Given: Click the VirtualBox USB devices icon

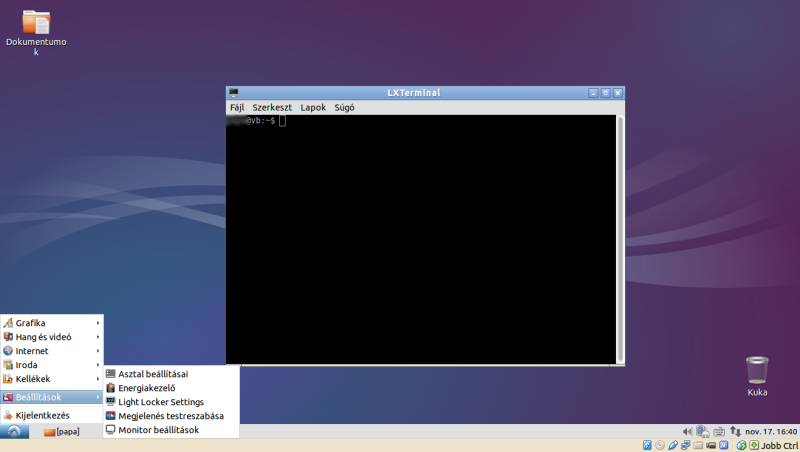Looking at the screenshot, I should coord(672,445).
